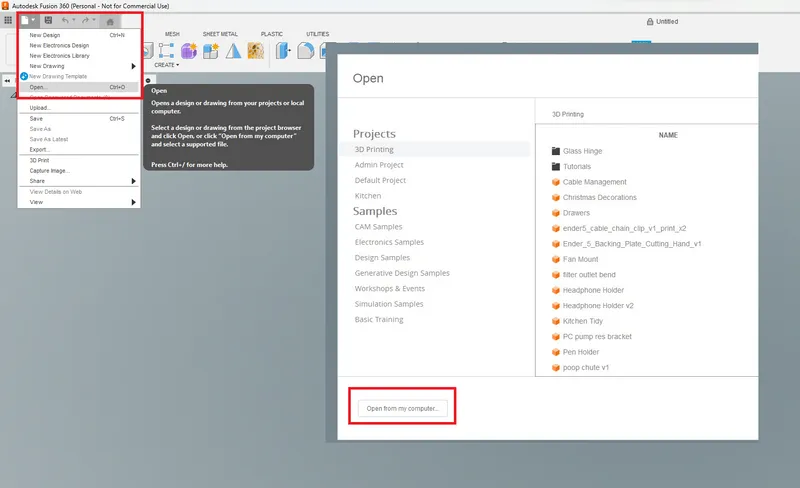The image size is (800, 488).
Task: Expand the Share submenu
Action: pos(80,181)
